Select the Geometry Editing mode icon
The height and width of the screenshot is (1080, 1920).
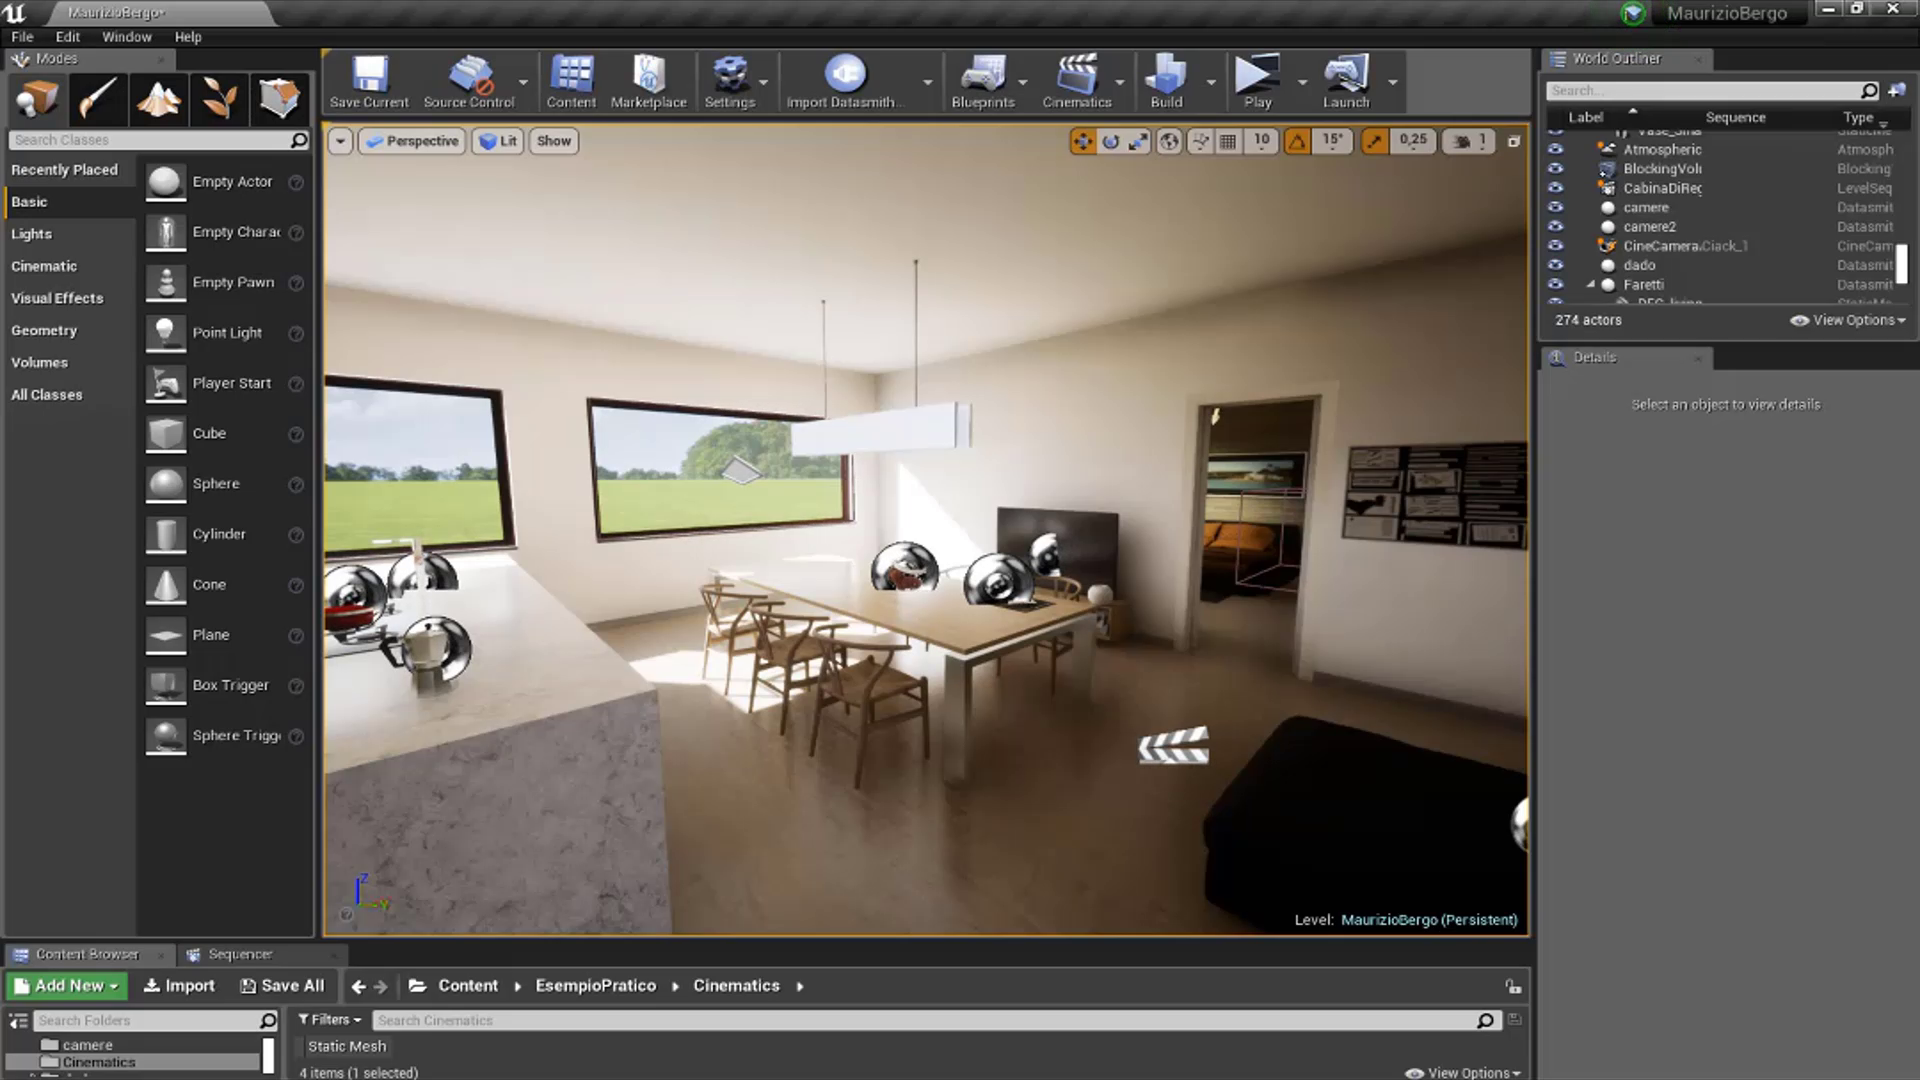tap(279, 99)
